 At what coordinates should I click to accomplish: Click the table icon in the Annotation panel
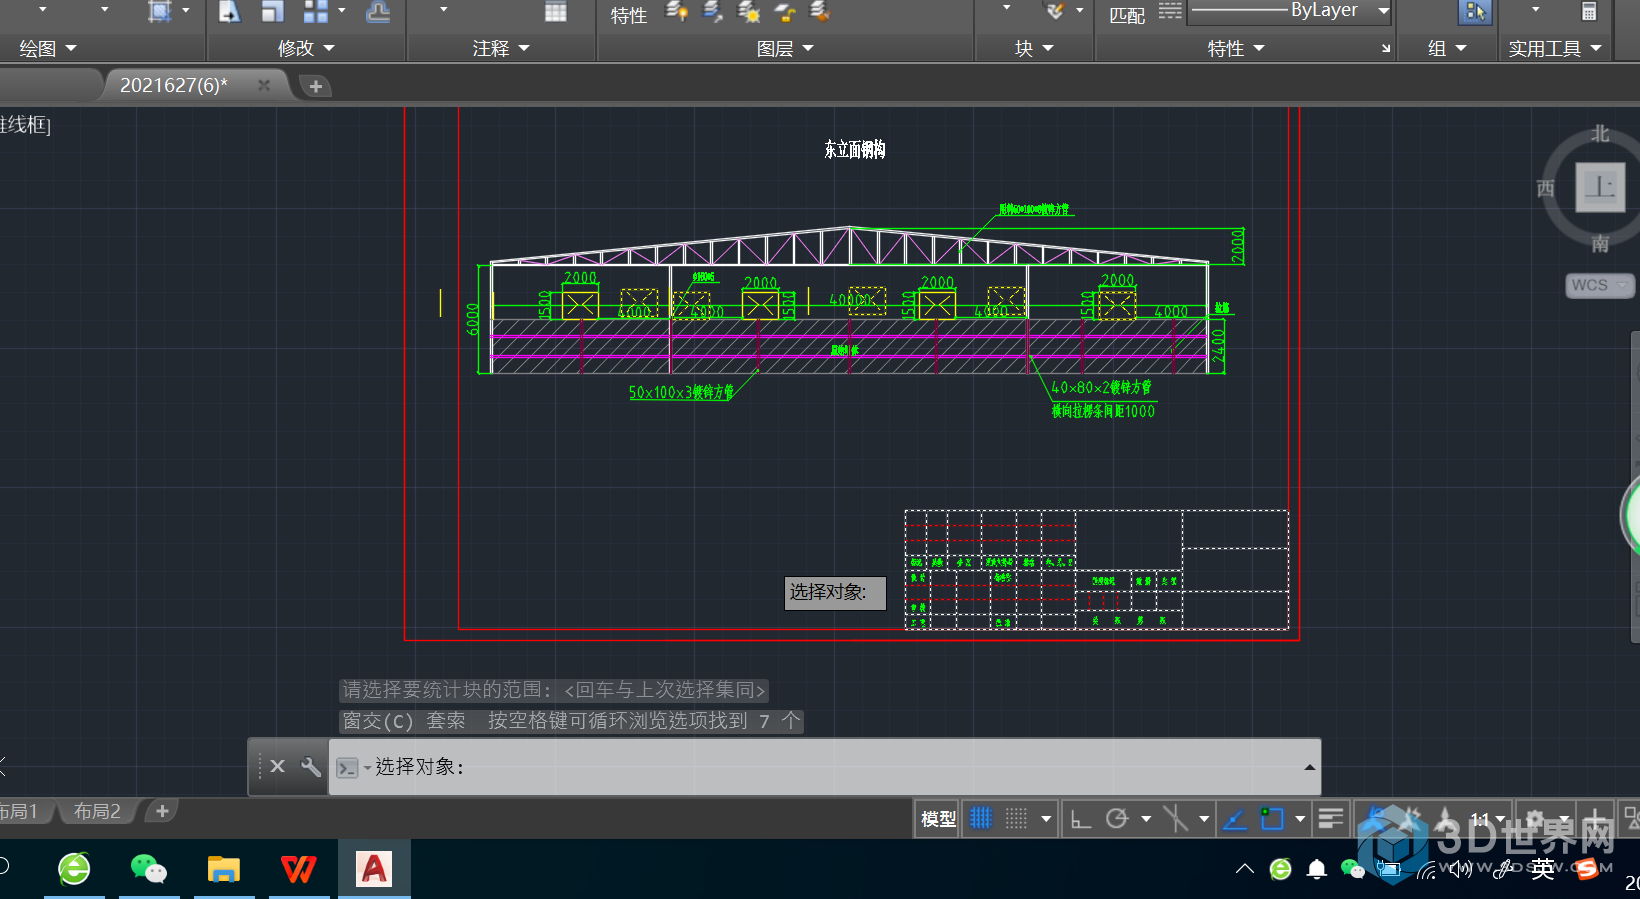(x=556, y=11)
